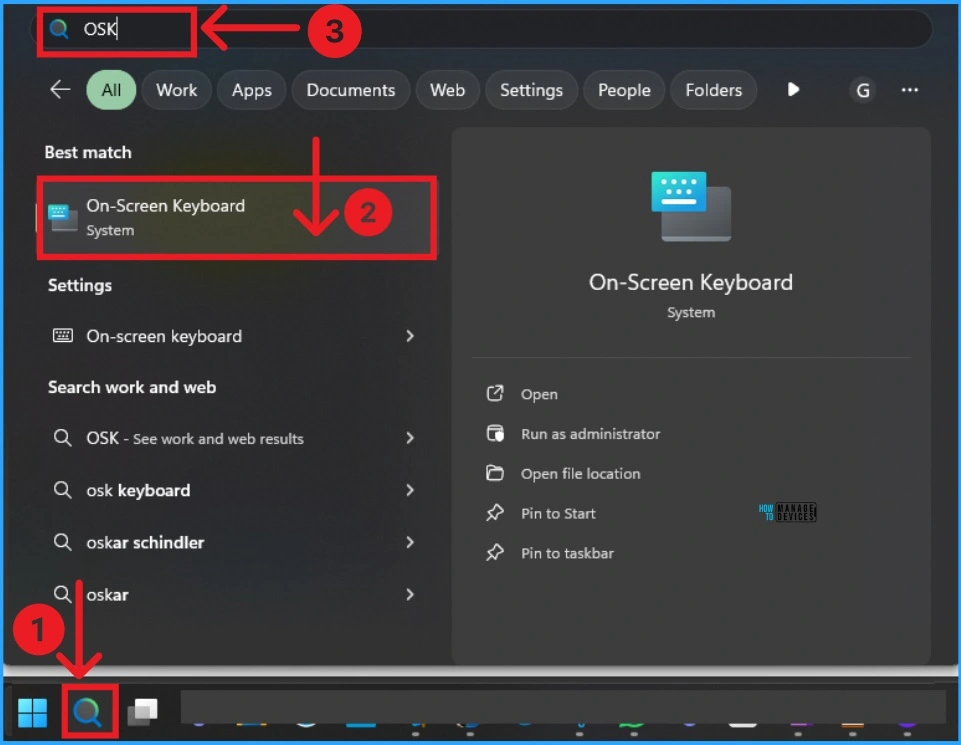Viewport: 961px width, 745px height.
Task: Choose Run as administrator
Action: [590, 434]
